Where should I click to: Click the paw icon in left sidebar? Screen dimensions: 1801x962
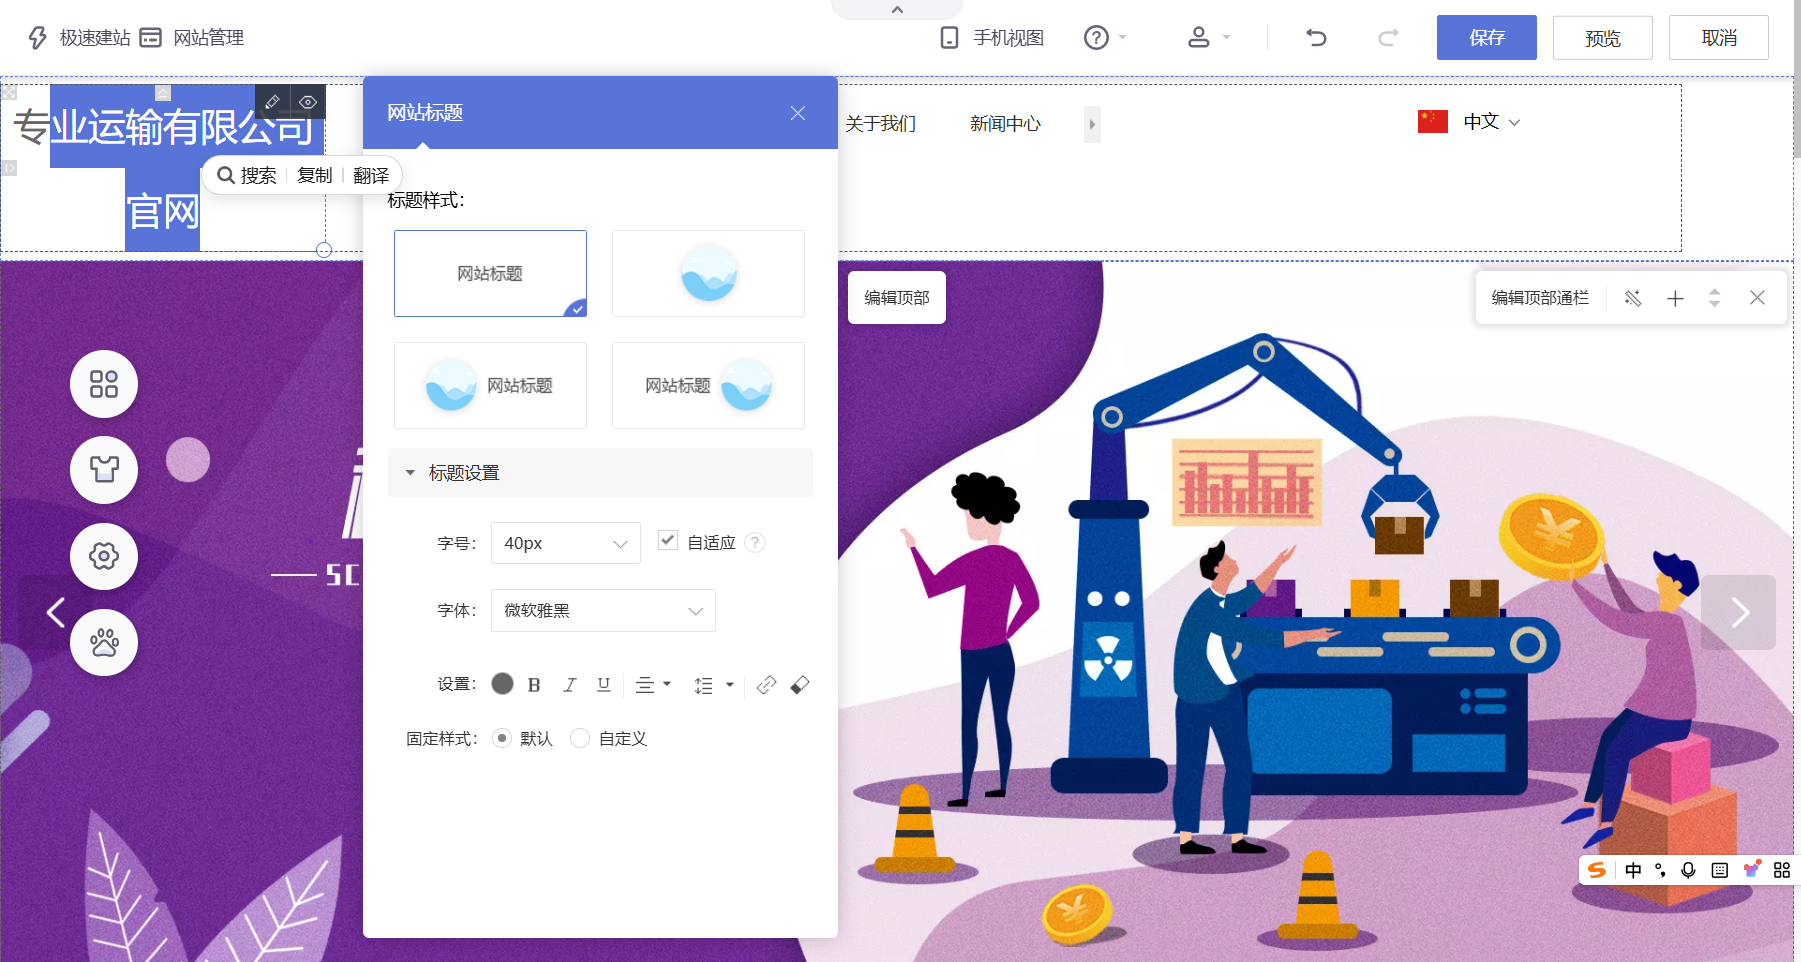pos(103,643)
